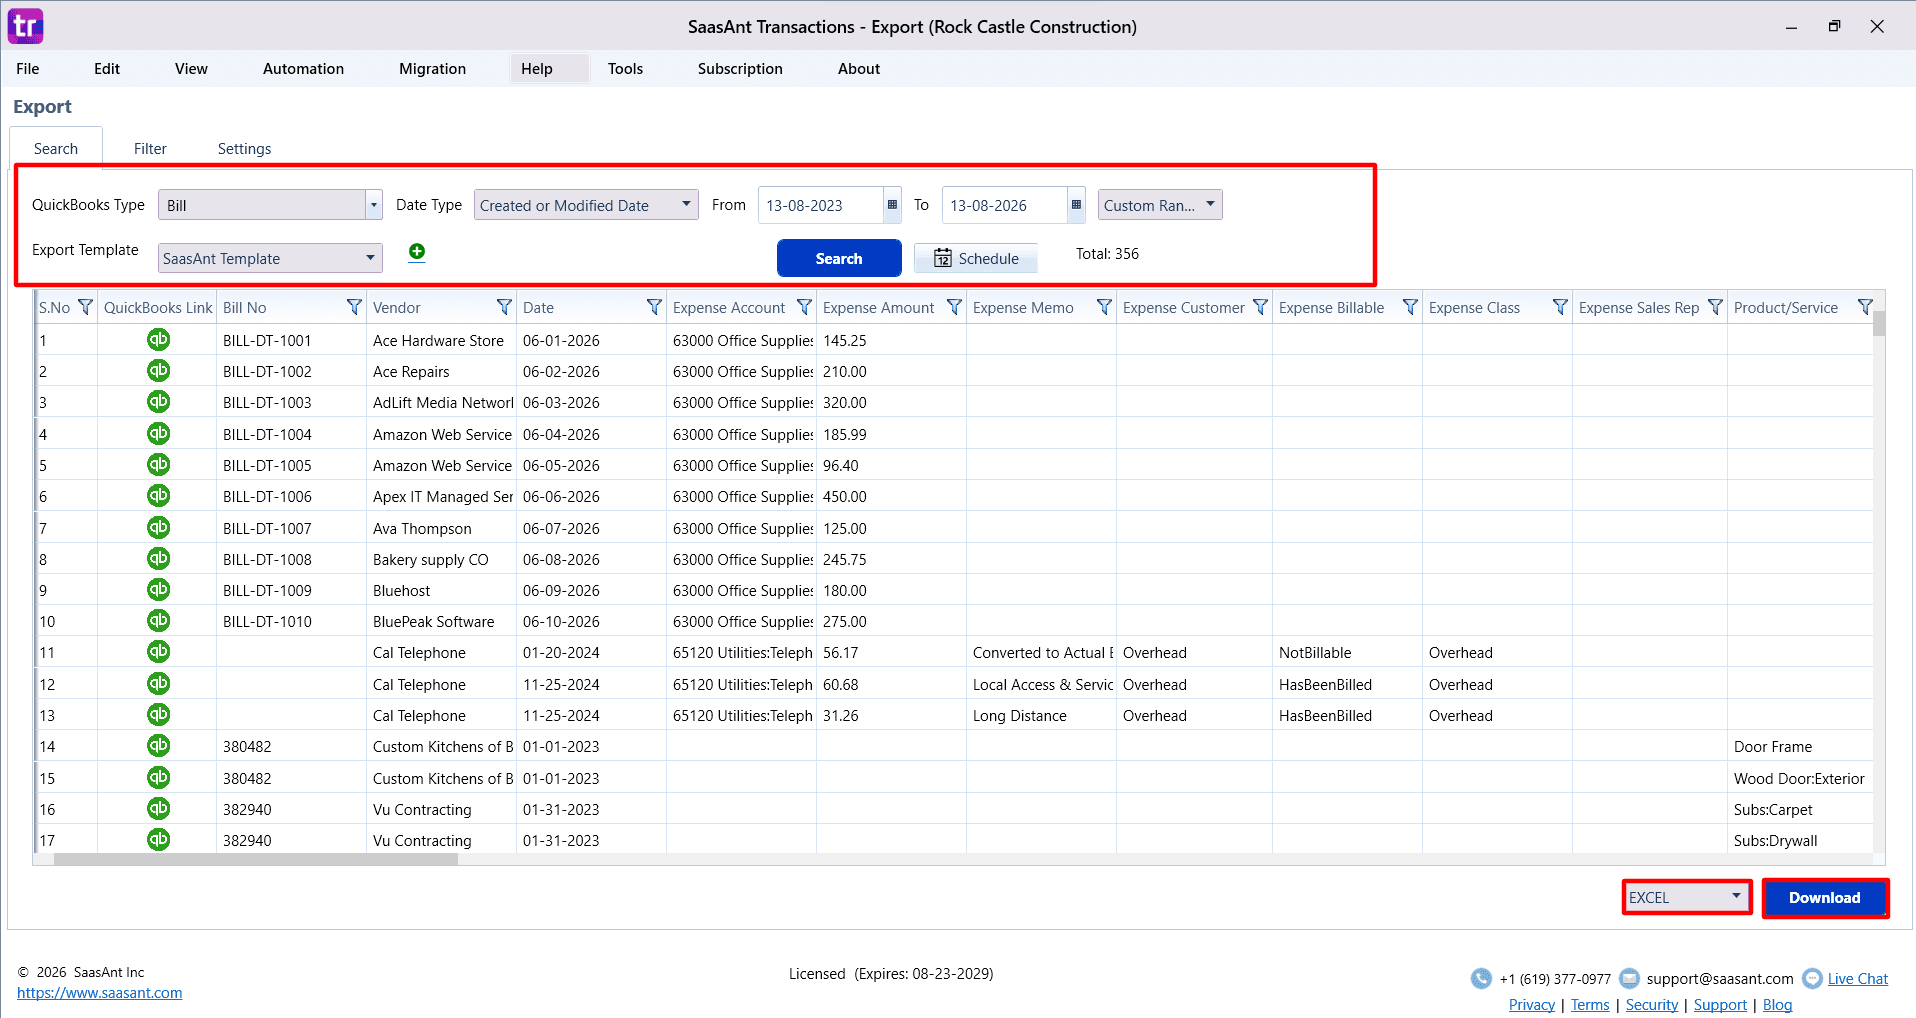Open QuickBooks link for BILL-DT-1001 row
Screen dimensions: 1916x1018
pos(158,340)
